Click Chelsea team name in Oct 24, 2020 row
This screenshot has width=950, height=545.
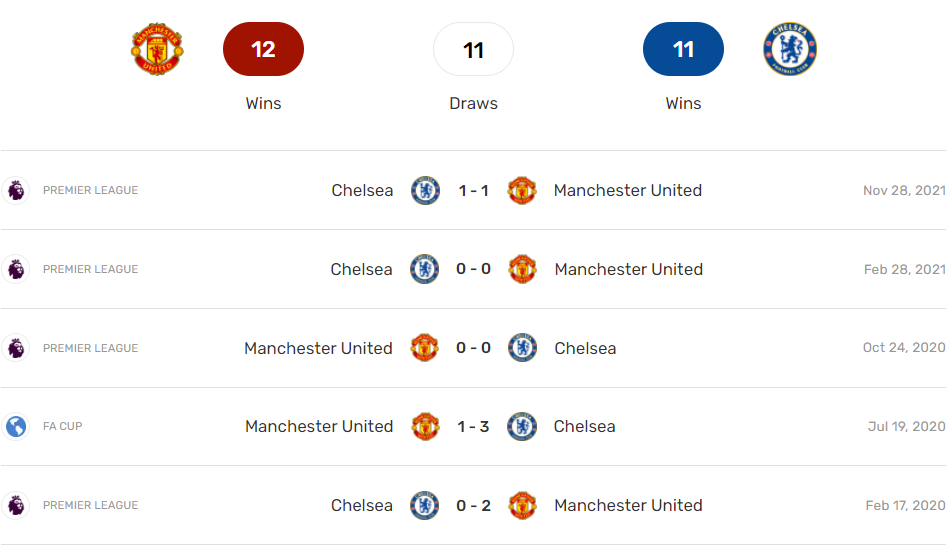coord(585,348)
